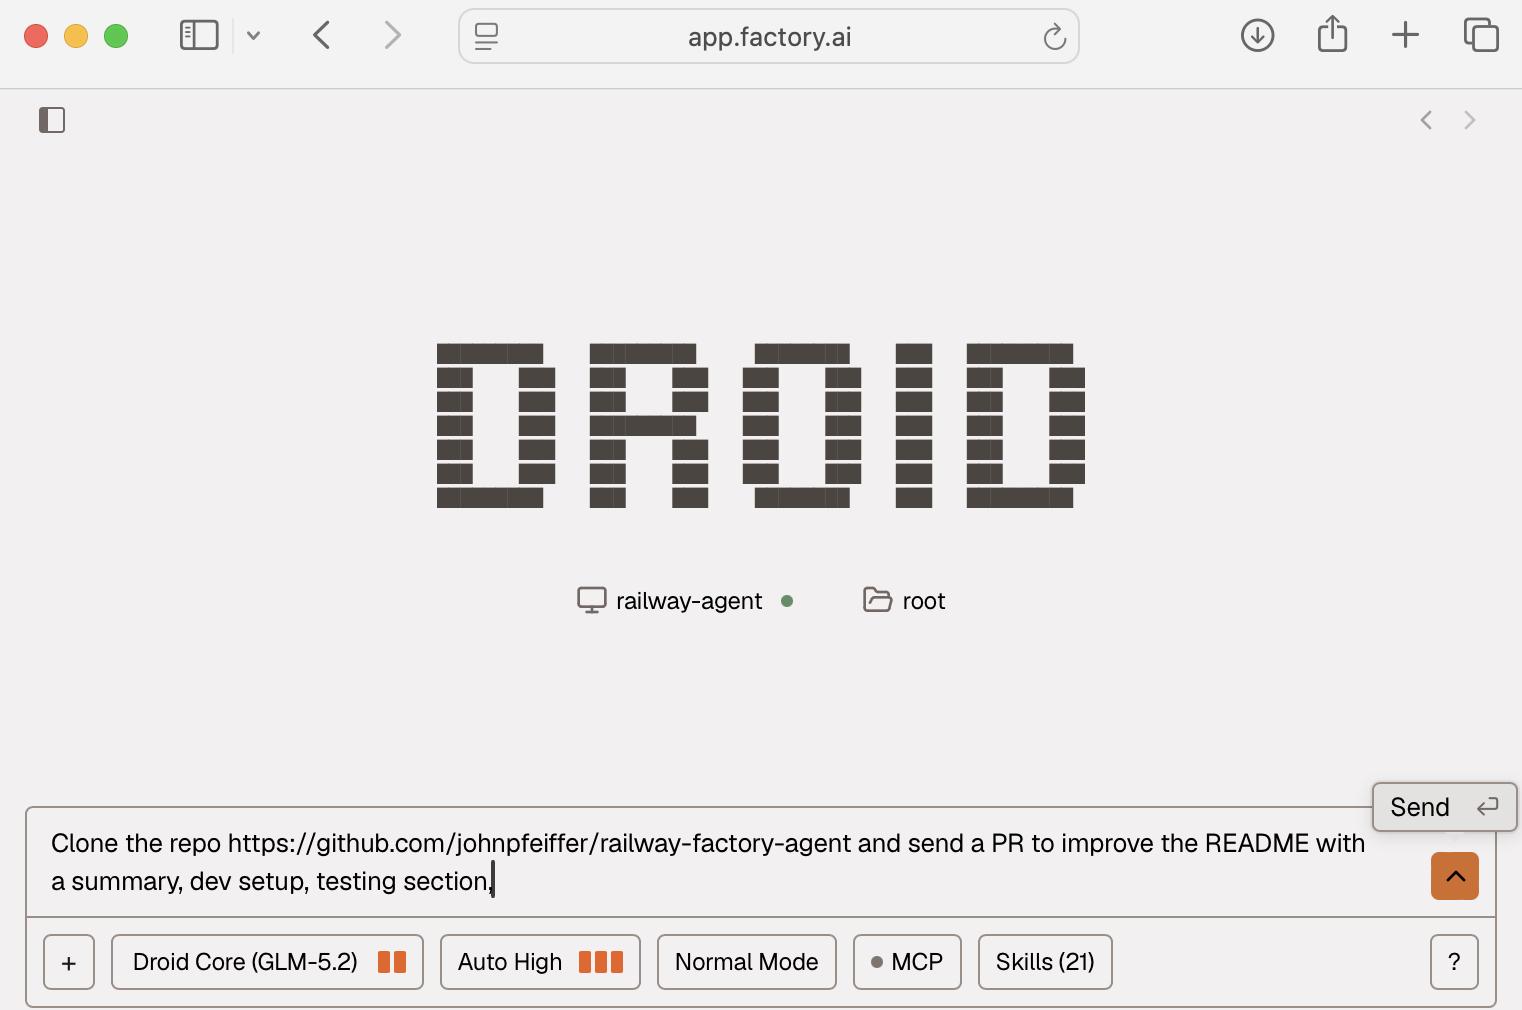The height and width of the screenshot is (1010, 1522).
Task: Open a new browser tab
Action: pyautogui.click(x=1405, y=35)
